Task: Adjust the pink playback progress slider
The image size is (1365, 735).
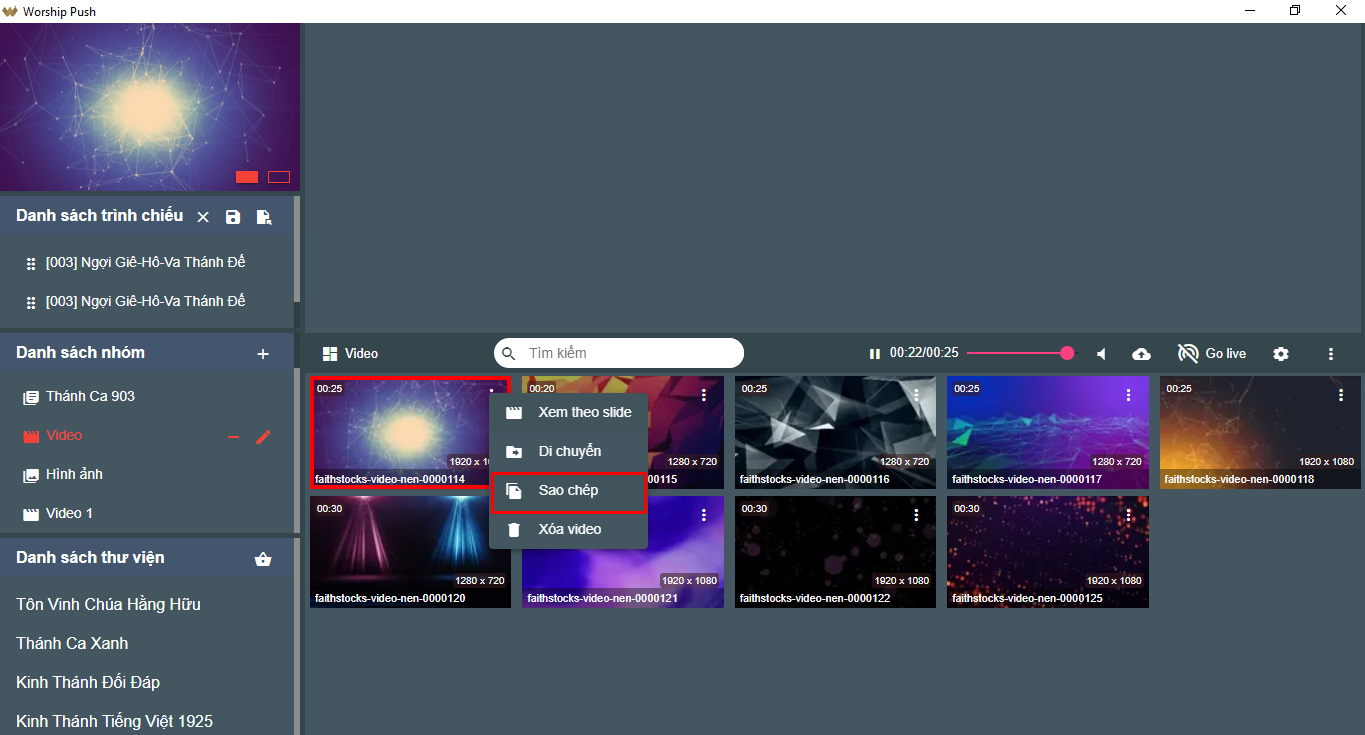Action: coord(1020,353)
